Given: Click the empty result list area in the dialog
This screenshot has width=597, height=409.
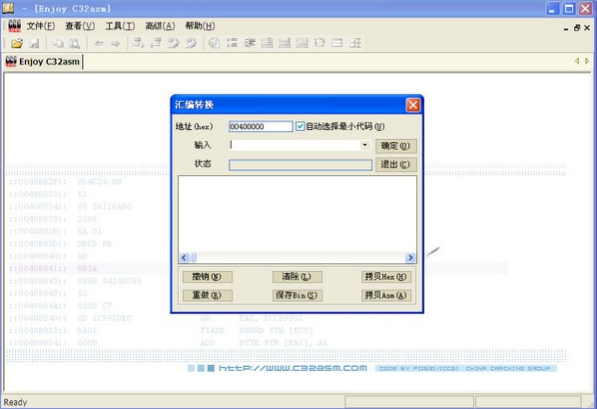Looking at the screenshot, I should (x=297, y=214).
